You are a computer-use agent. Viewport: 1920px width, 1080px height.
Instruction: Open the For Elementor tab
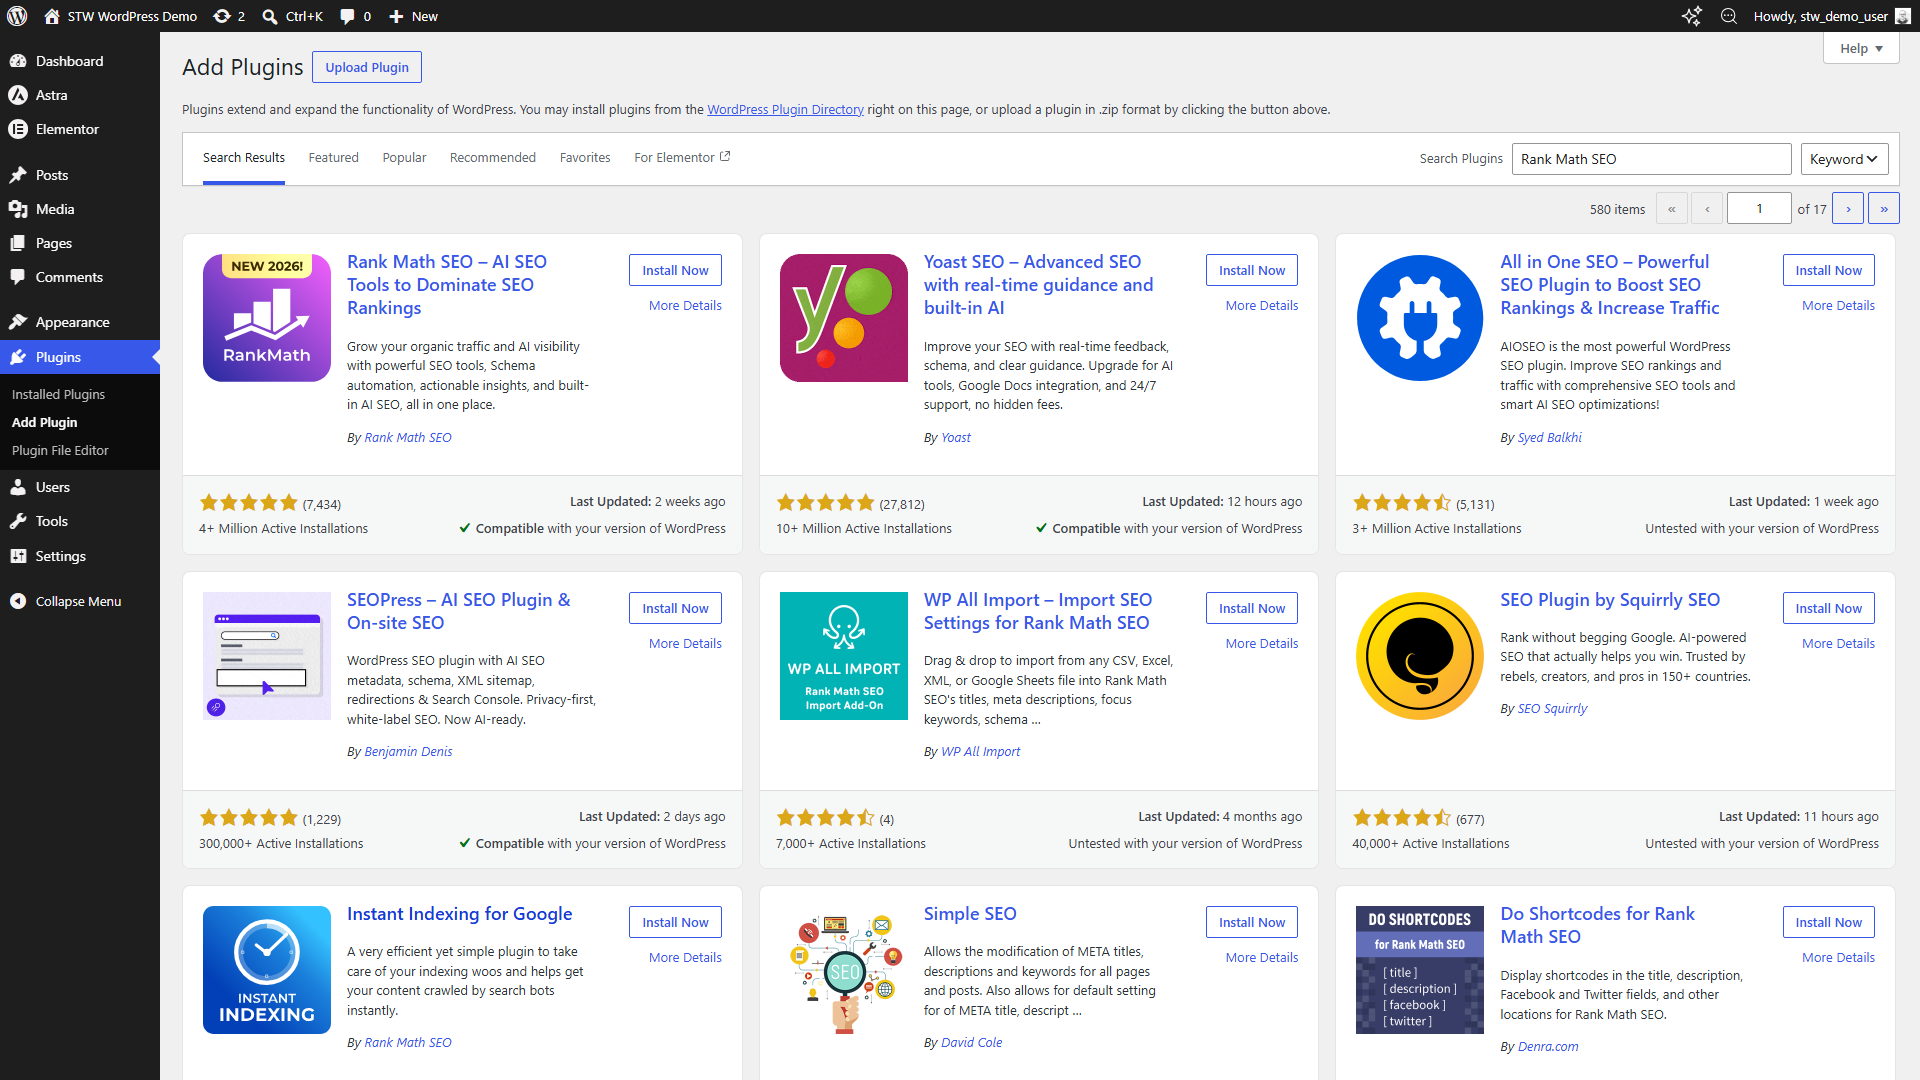pos(682,158)
